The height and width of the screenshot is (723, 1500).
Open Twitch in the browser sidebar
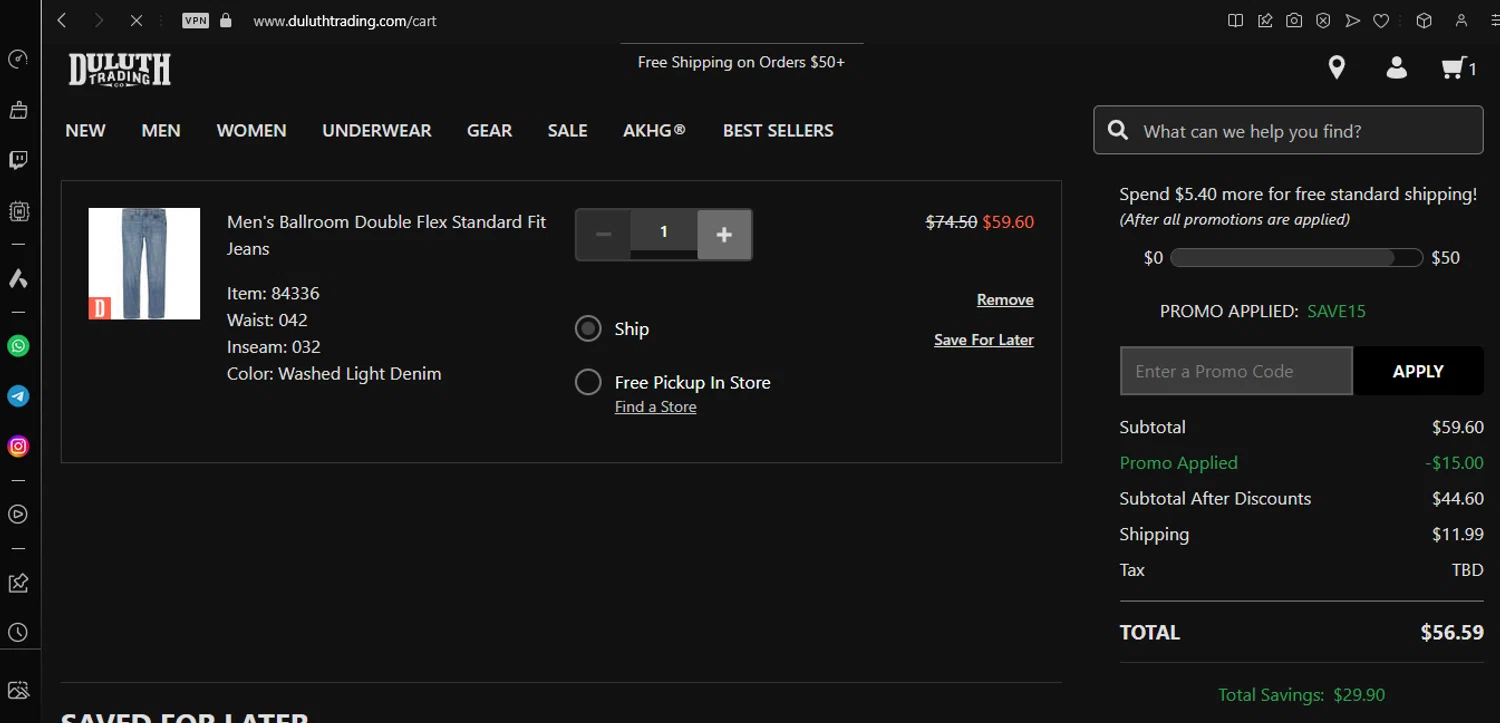tap(18, 160)
